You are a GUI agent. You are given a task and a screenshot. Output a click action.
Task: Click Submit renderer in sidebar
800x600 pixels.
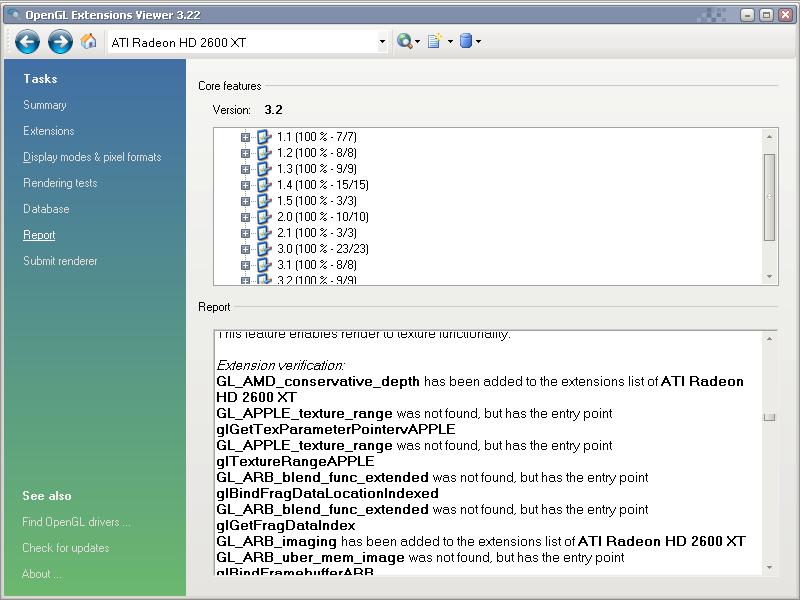point(60,261)
